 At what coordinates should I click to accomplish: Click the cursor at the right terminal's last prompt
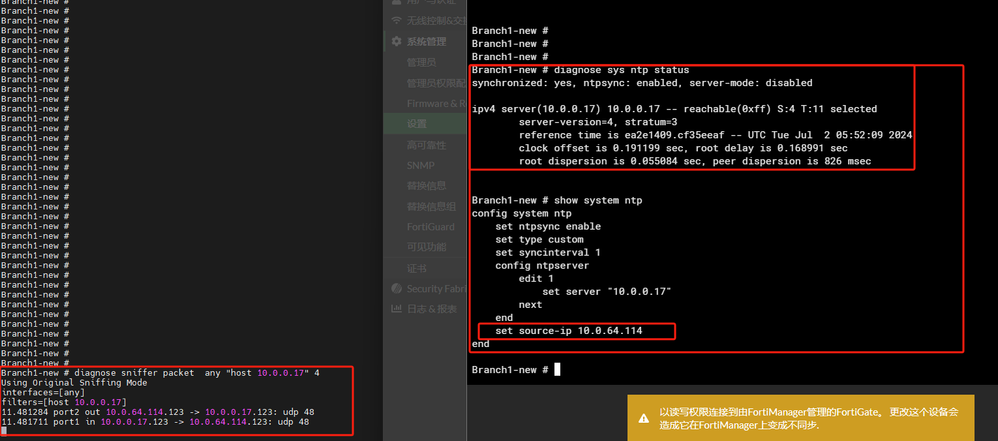[558, 370]
